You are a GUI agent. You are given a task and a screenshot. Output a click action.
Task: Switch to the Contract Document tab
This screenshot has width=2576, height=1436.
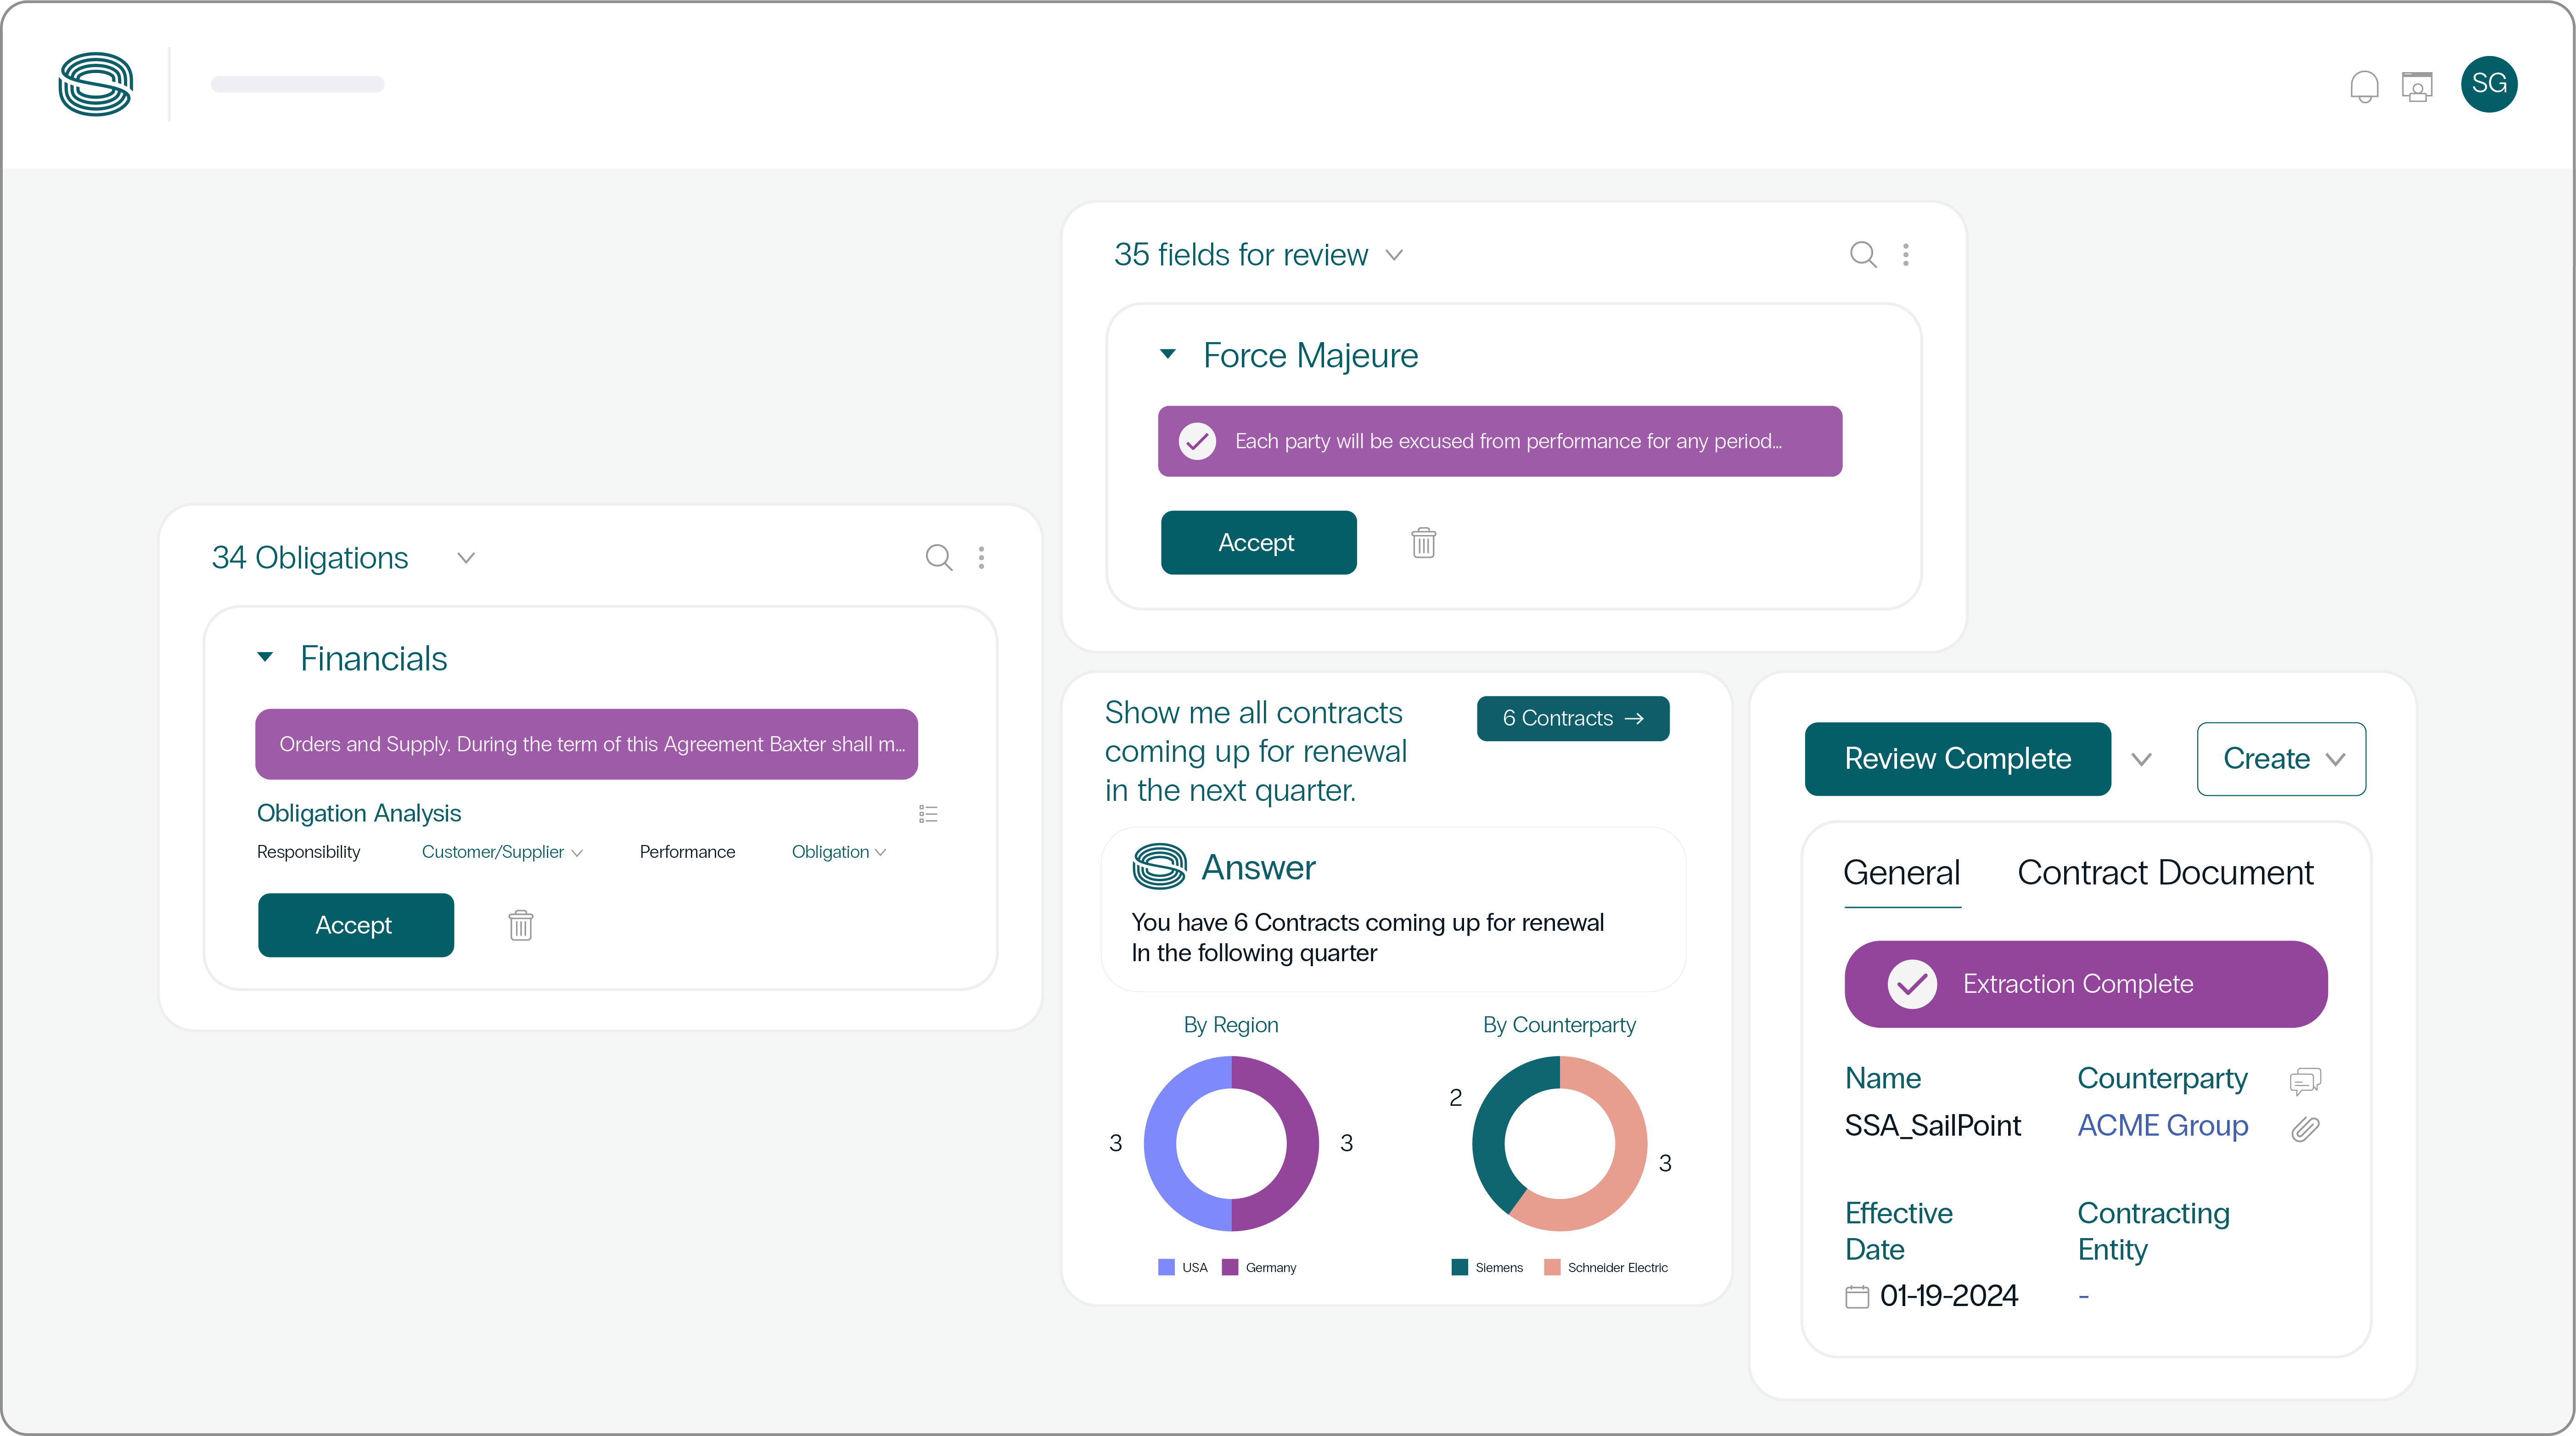tap(2165, 873)
